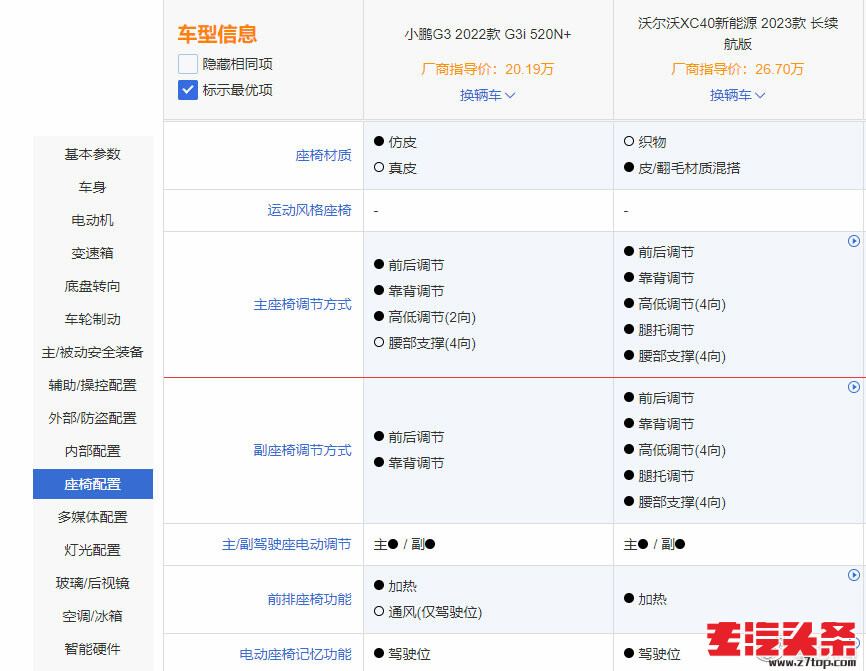The width and height of the screenshot is (866, 671).
Task: Click the 仿皮 seat material value
Action: point(402,142)
